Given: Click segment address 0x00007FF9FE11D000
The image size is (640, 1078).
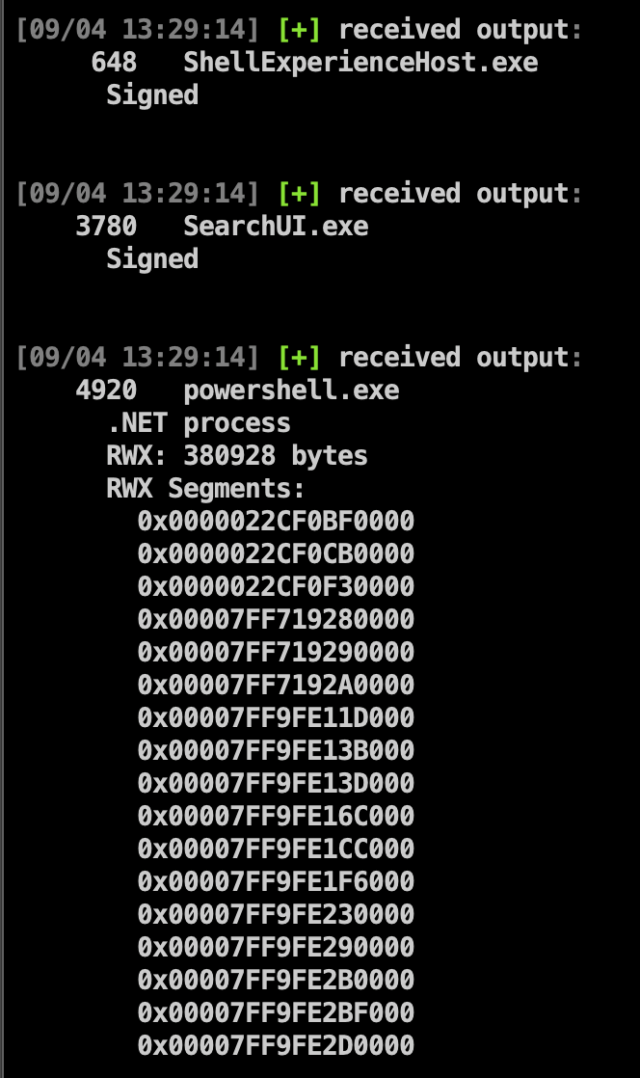Looking at the screenshot, I should point(276,718).
